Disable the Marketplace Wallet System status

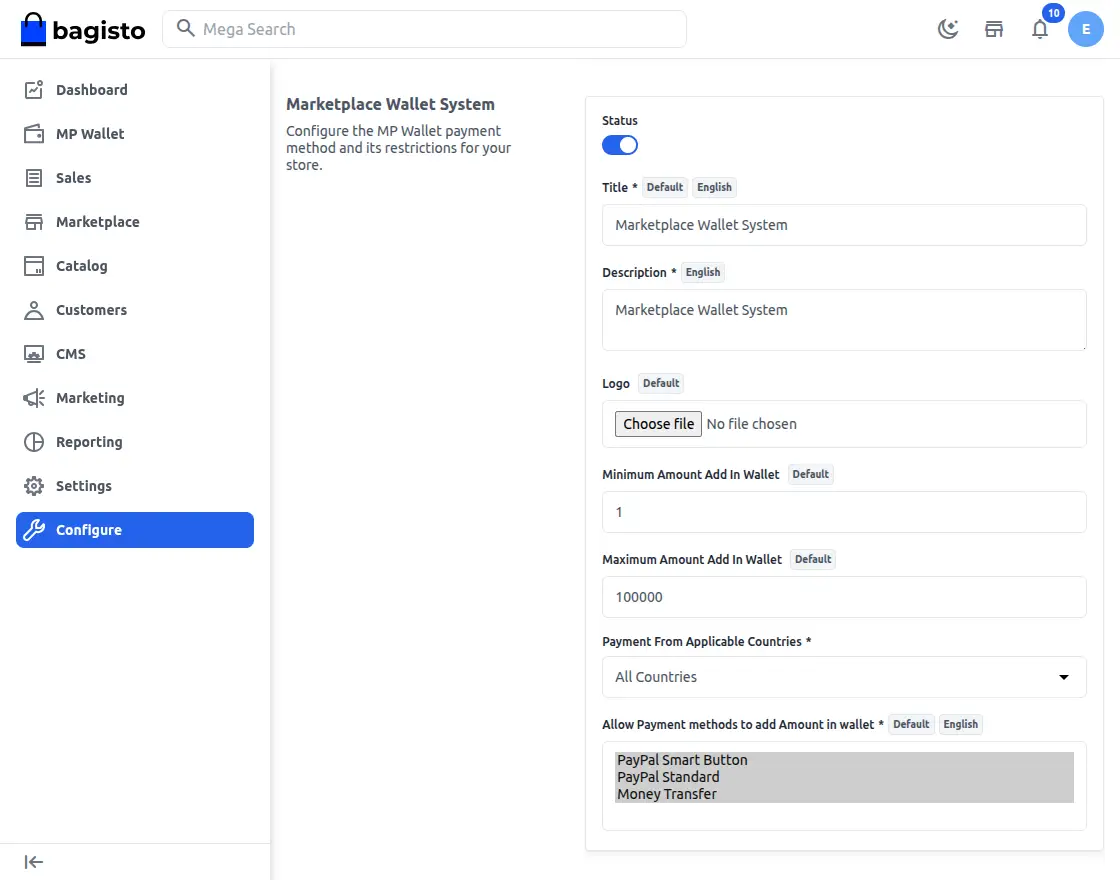tap(620, 145)
